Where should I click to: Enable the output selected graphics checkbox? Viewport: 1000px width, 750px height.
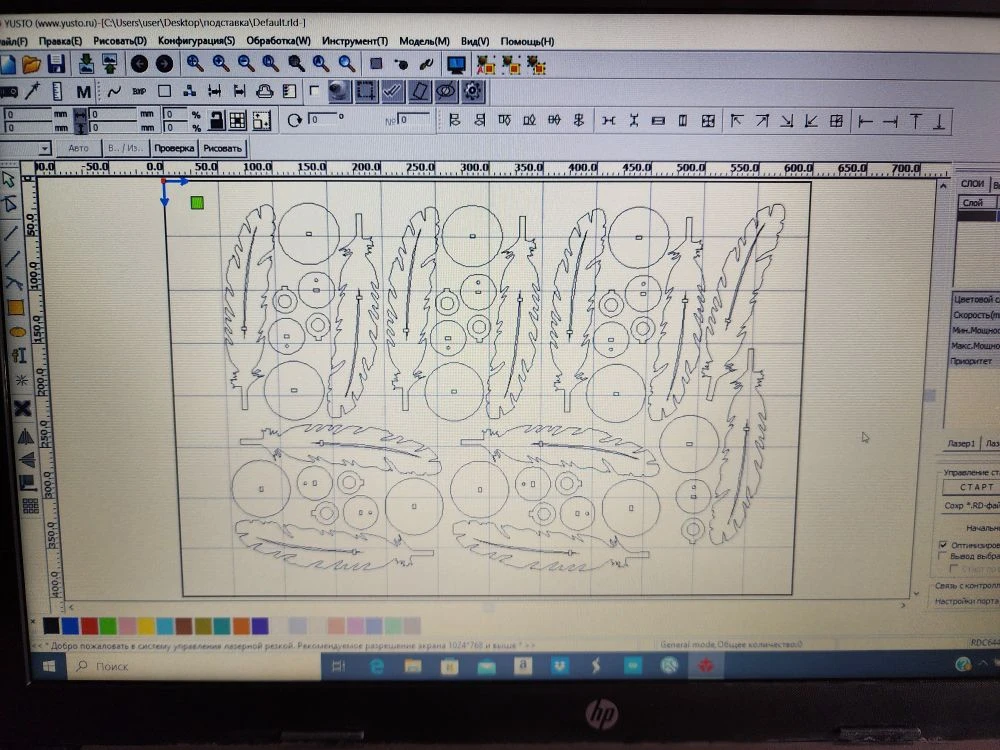coord(942,557)
